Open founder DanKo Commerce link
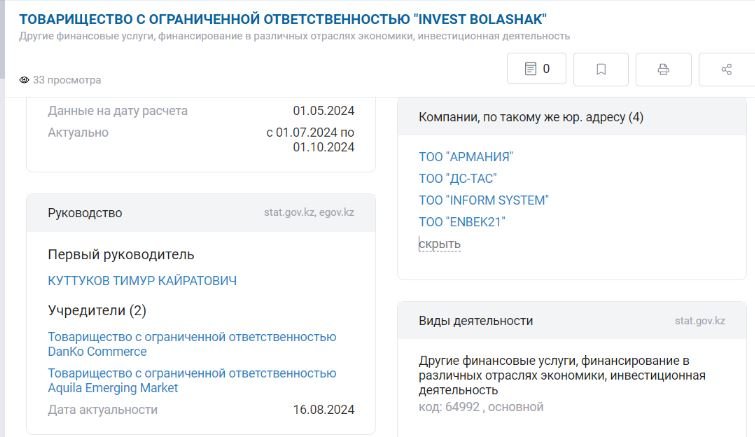 (x=192, y=344)
